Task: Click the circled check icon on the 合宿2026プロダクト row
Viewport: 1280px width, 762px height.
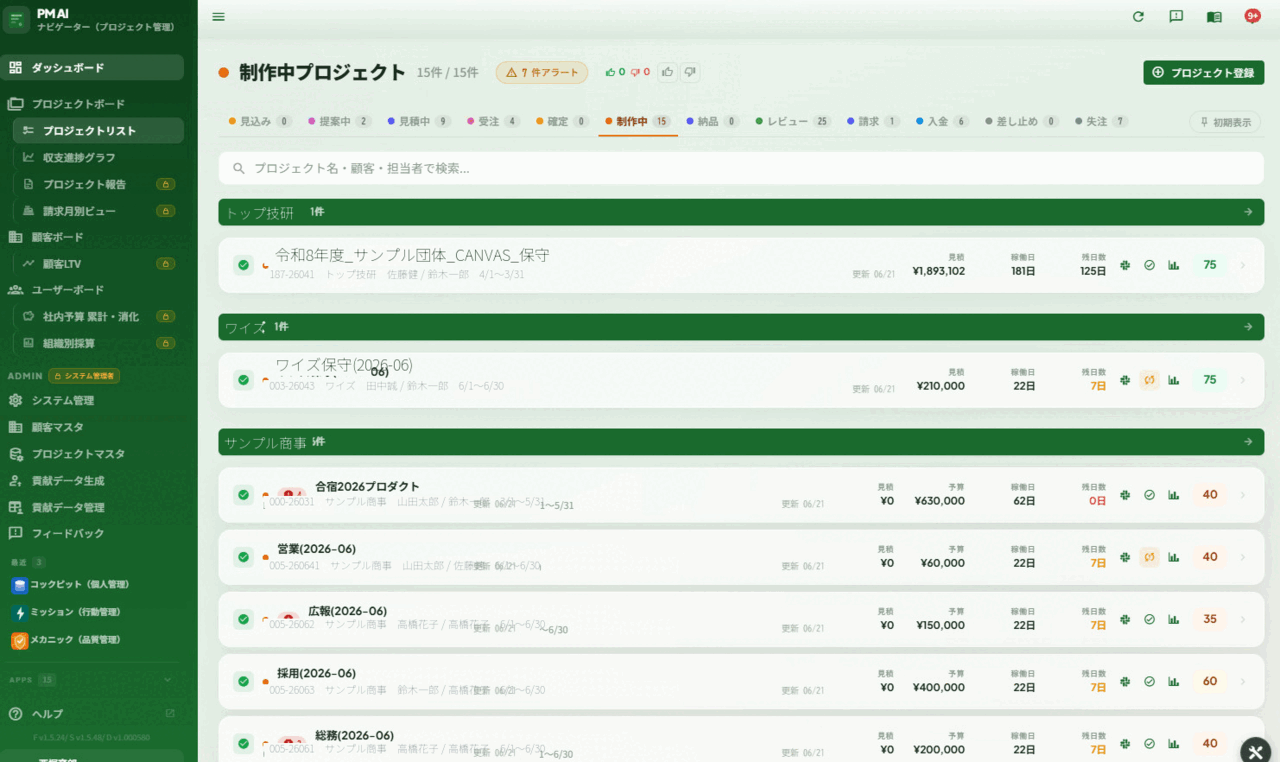Action: point(1149,495)
